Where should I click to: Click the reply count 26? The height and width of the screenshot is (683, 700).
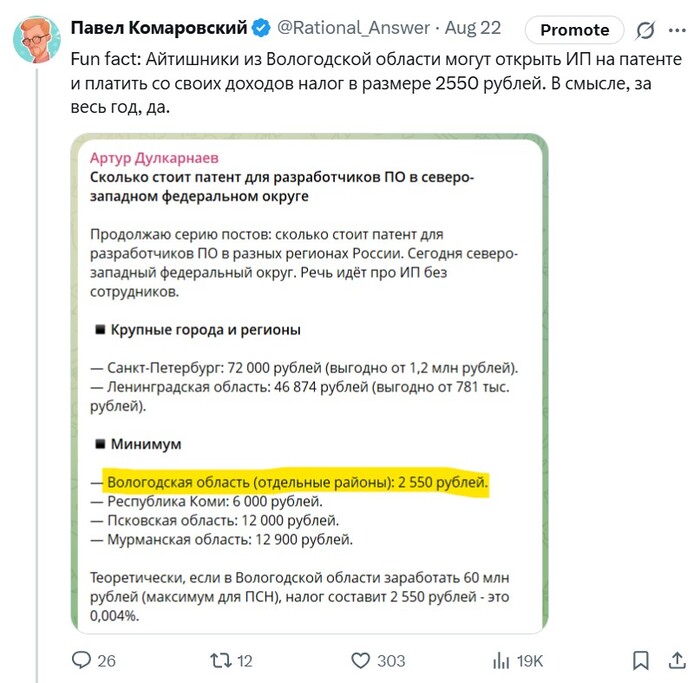coord(106,660)
